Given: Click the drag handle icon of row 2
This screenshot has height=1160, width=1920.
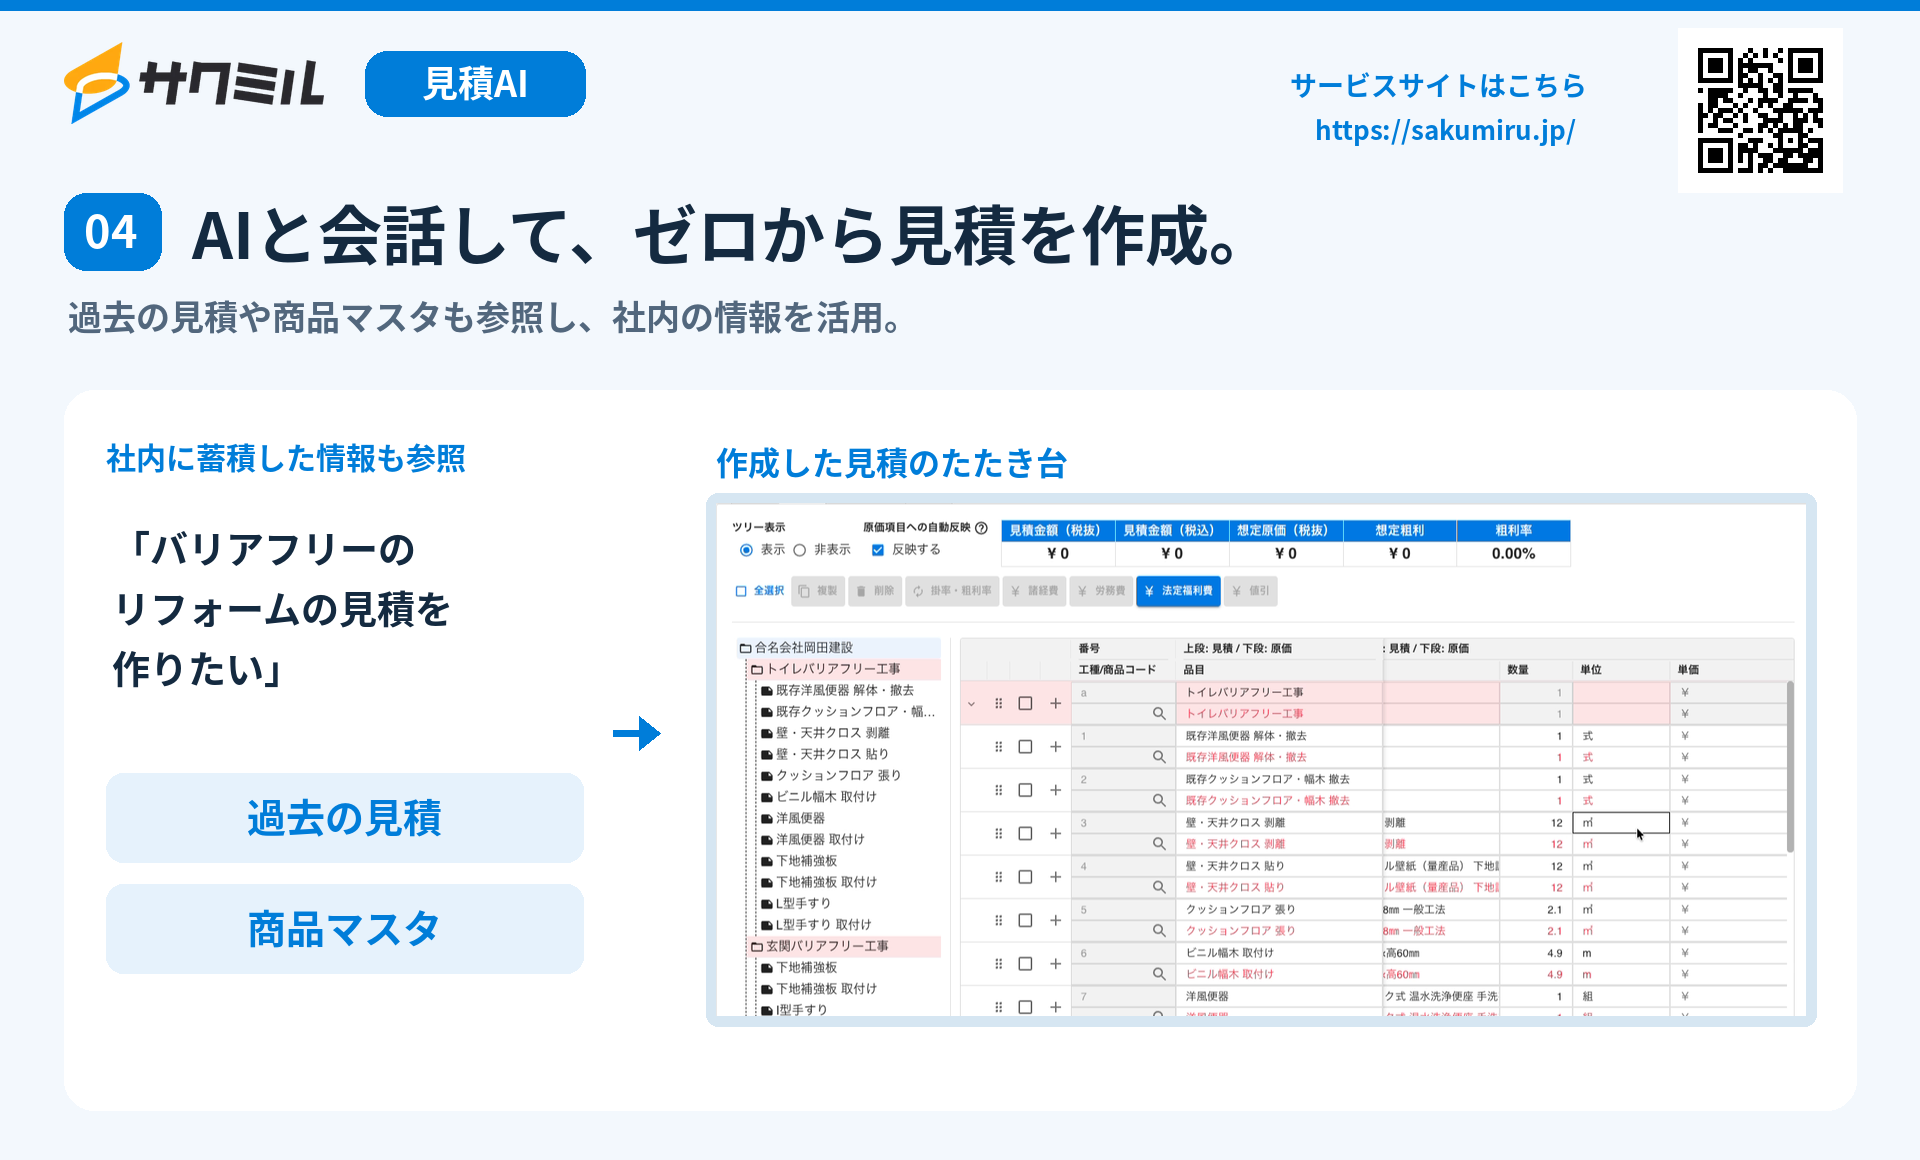Looking at the screenshot, I should (998, 790).
